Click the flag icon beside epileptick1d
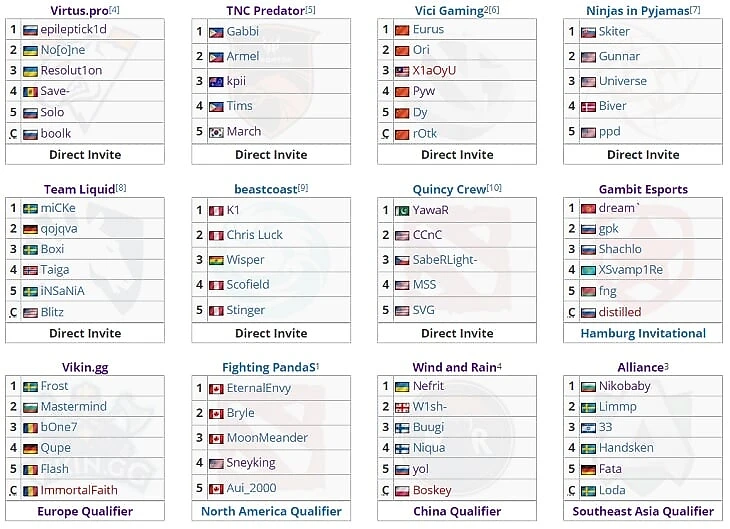 (30, 30)
